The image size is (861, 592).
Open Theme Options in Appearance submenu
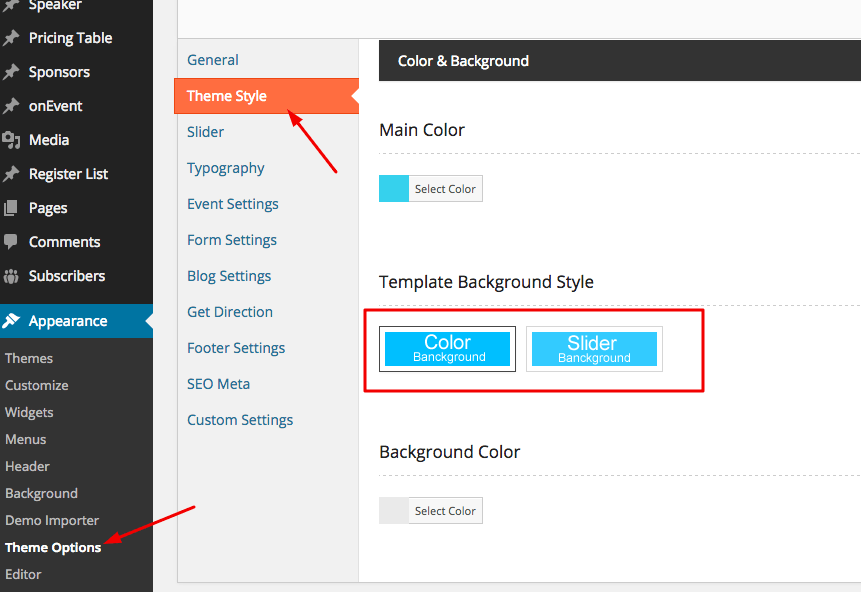pos(53,547)
